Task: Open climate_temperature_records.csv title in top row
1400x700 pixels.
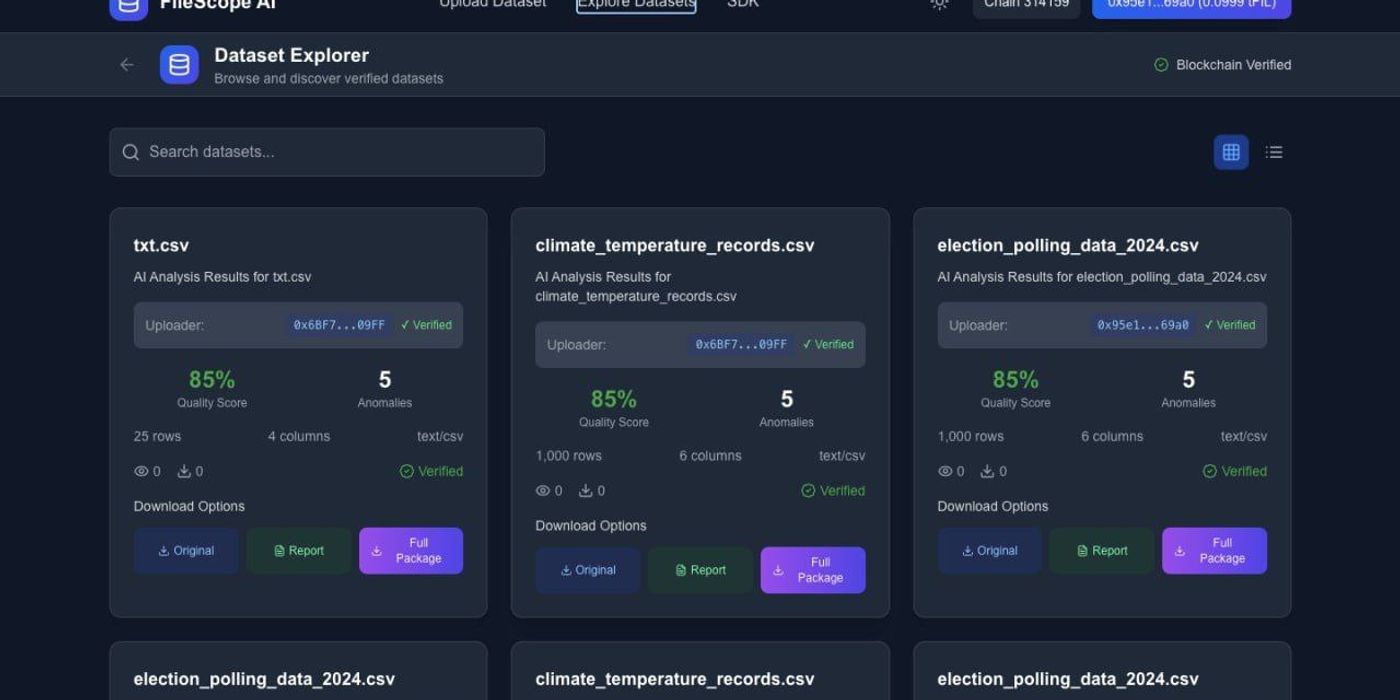Action: [x=675, y=245]
